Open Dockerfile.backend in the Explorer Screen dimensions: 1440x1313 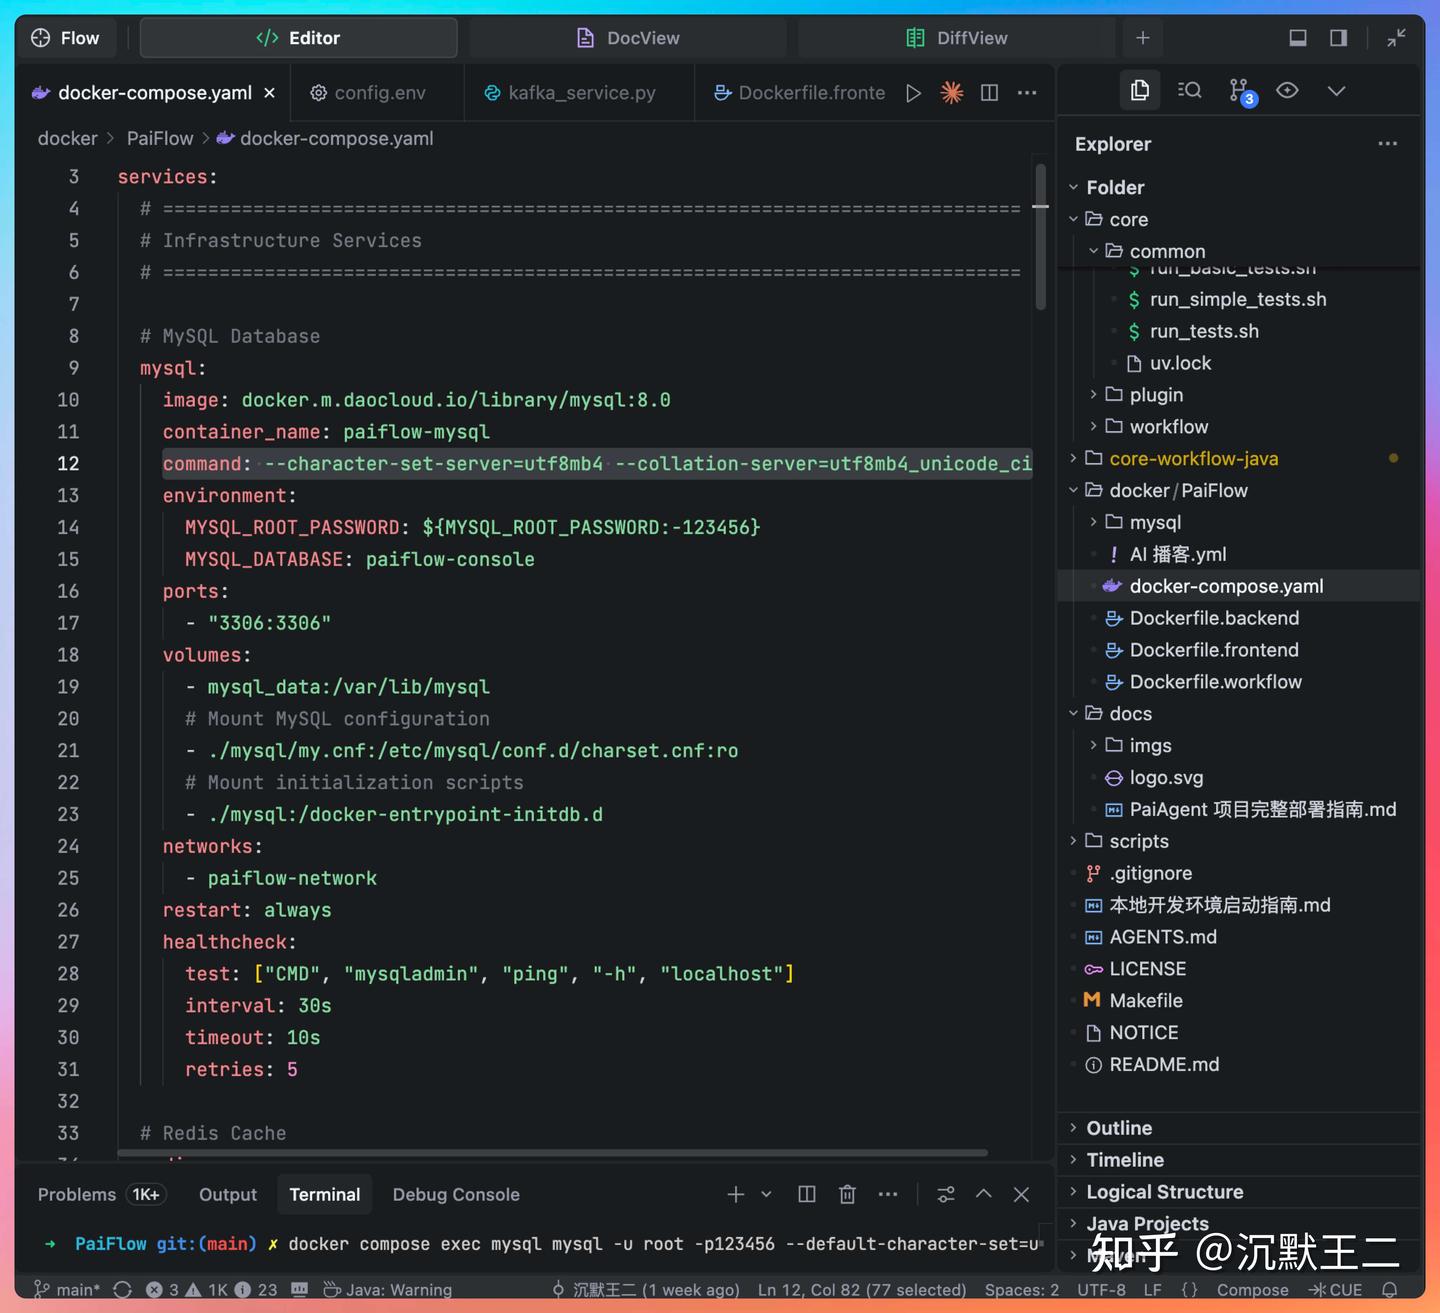[1214, 618]
